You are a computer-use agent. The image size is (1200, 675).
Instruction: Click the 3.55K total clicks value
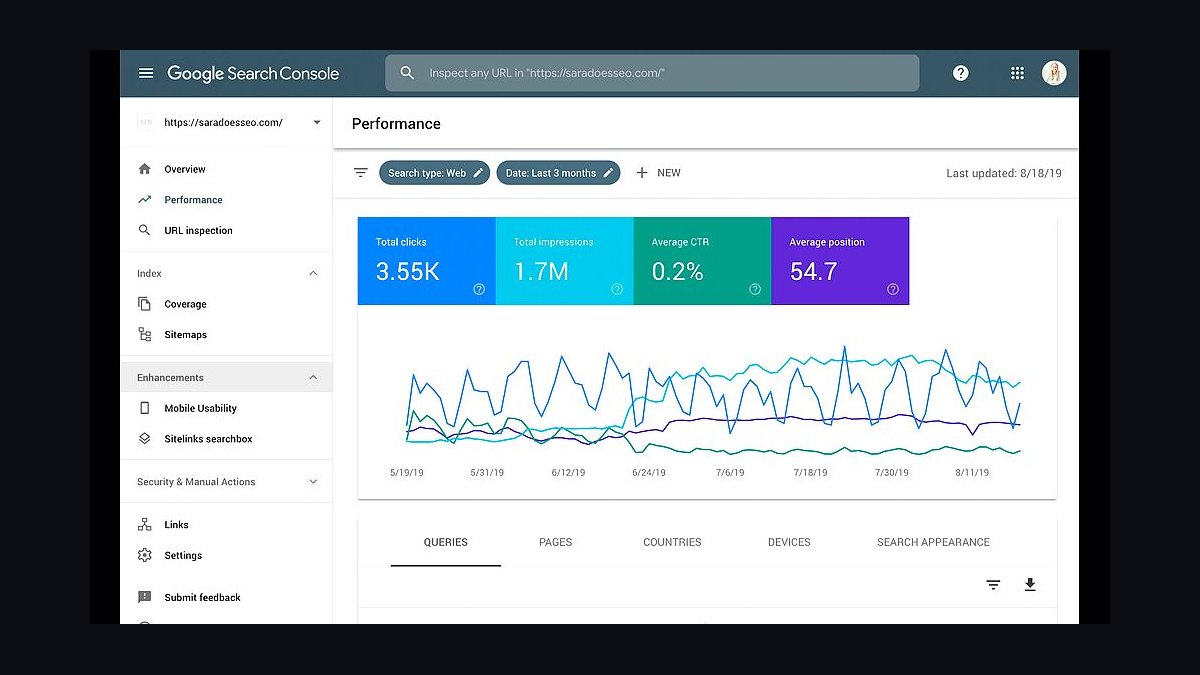407,271
